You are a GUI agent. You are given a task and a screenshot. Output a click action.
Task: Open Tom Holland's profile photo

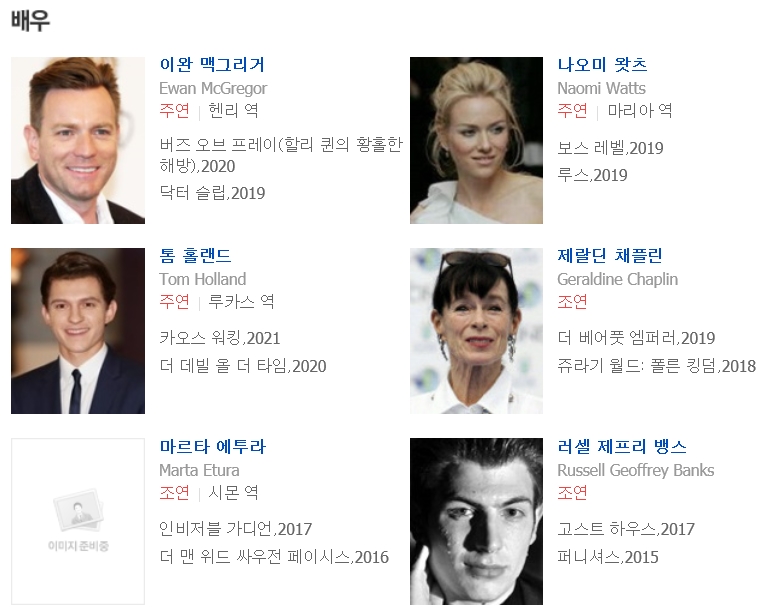point(78,331)
